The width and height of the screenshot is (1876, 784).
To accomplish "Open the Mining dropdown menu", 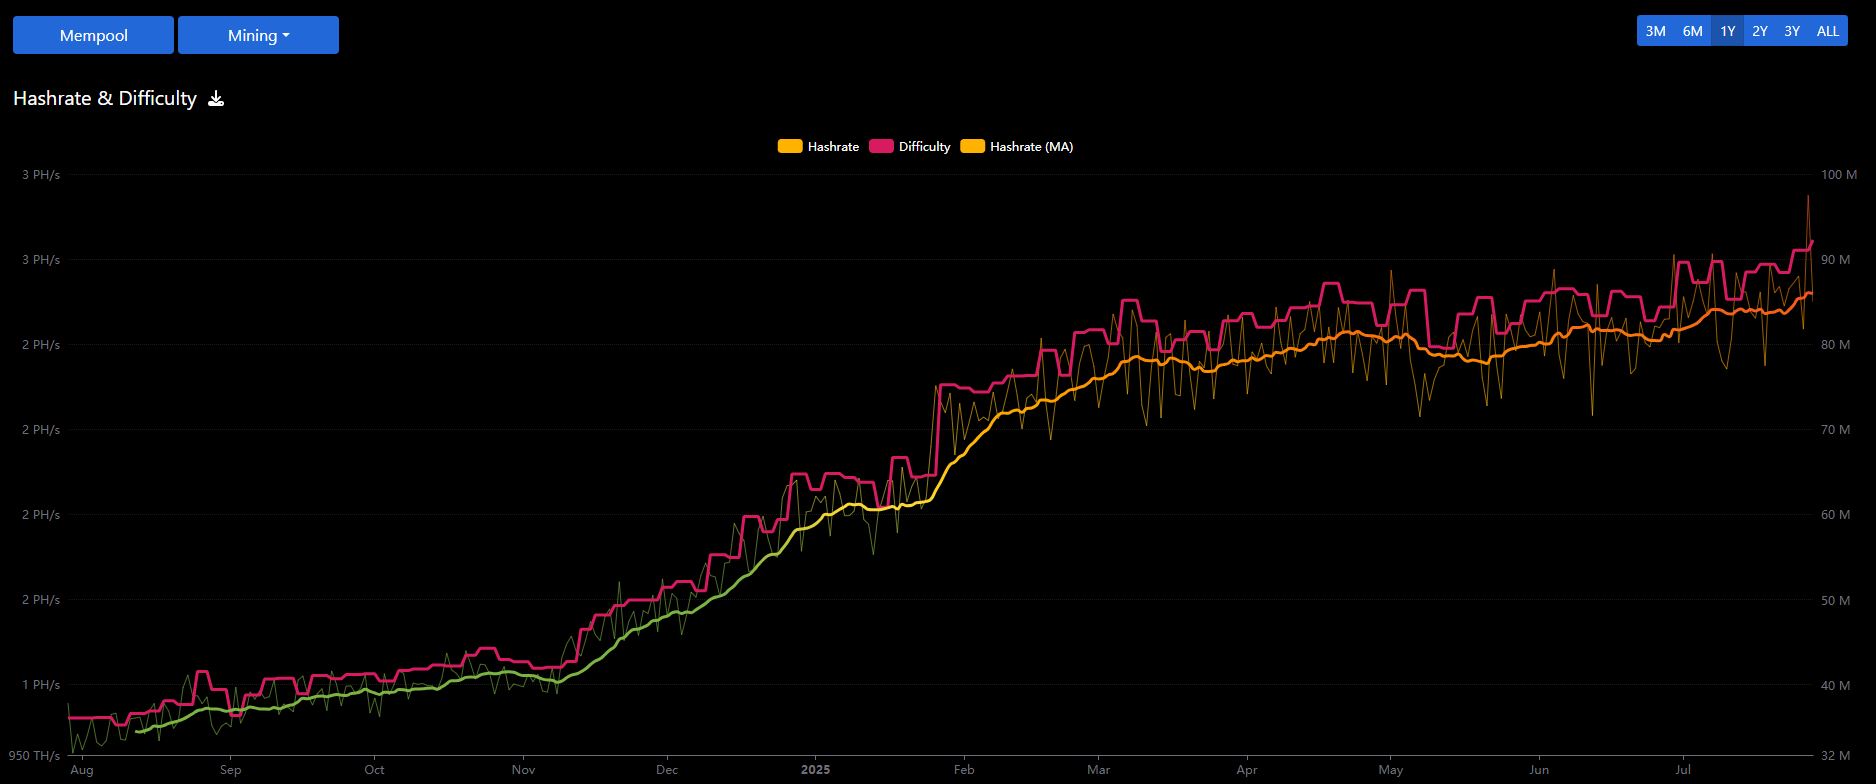I will 258,35.
